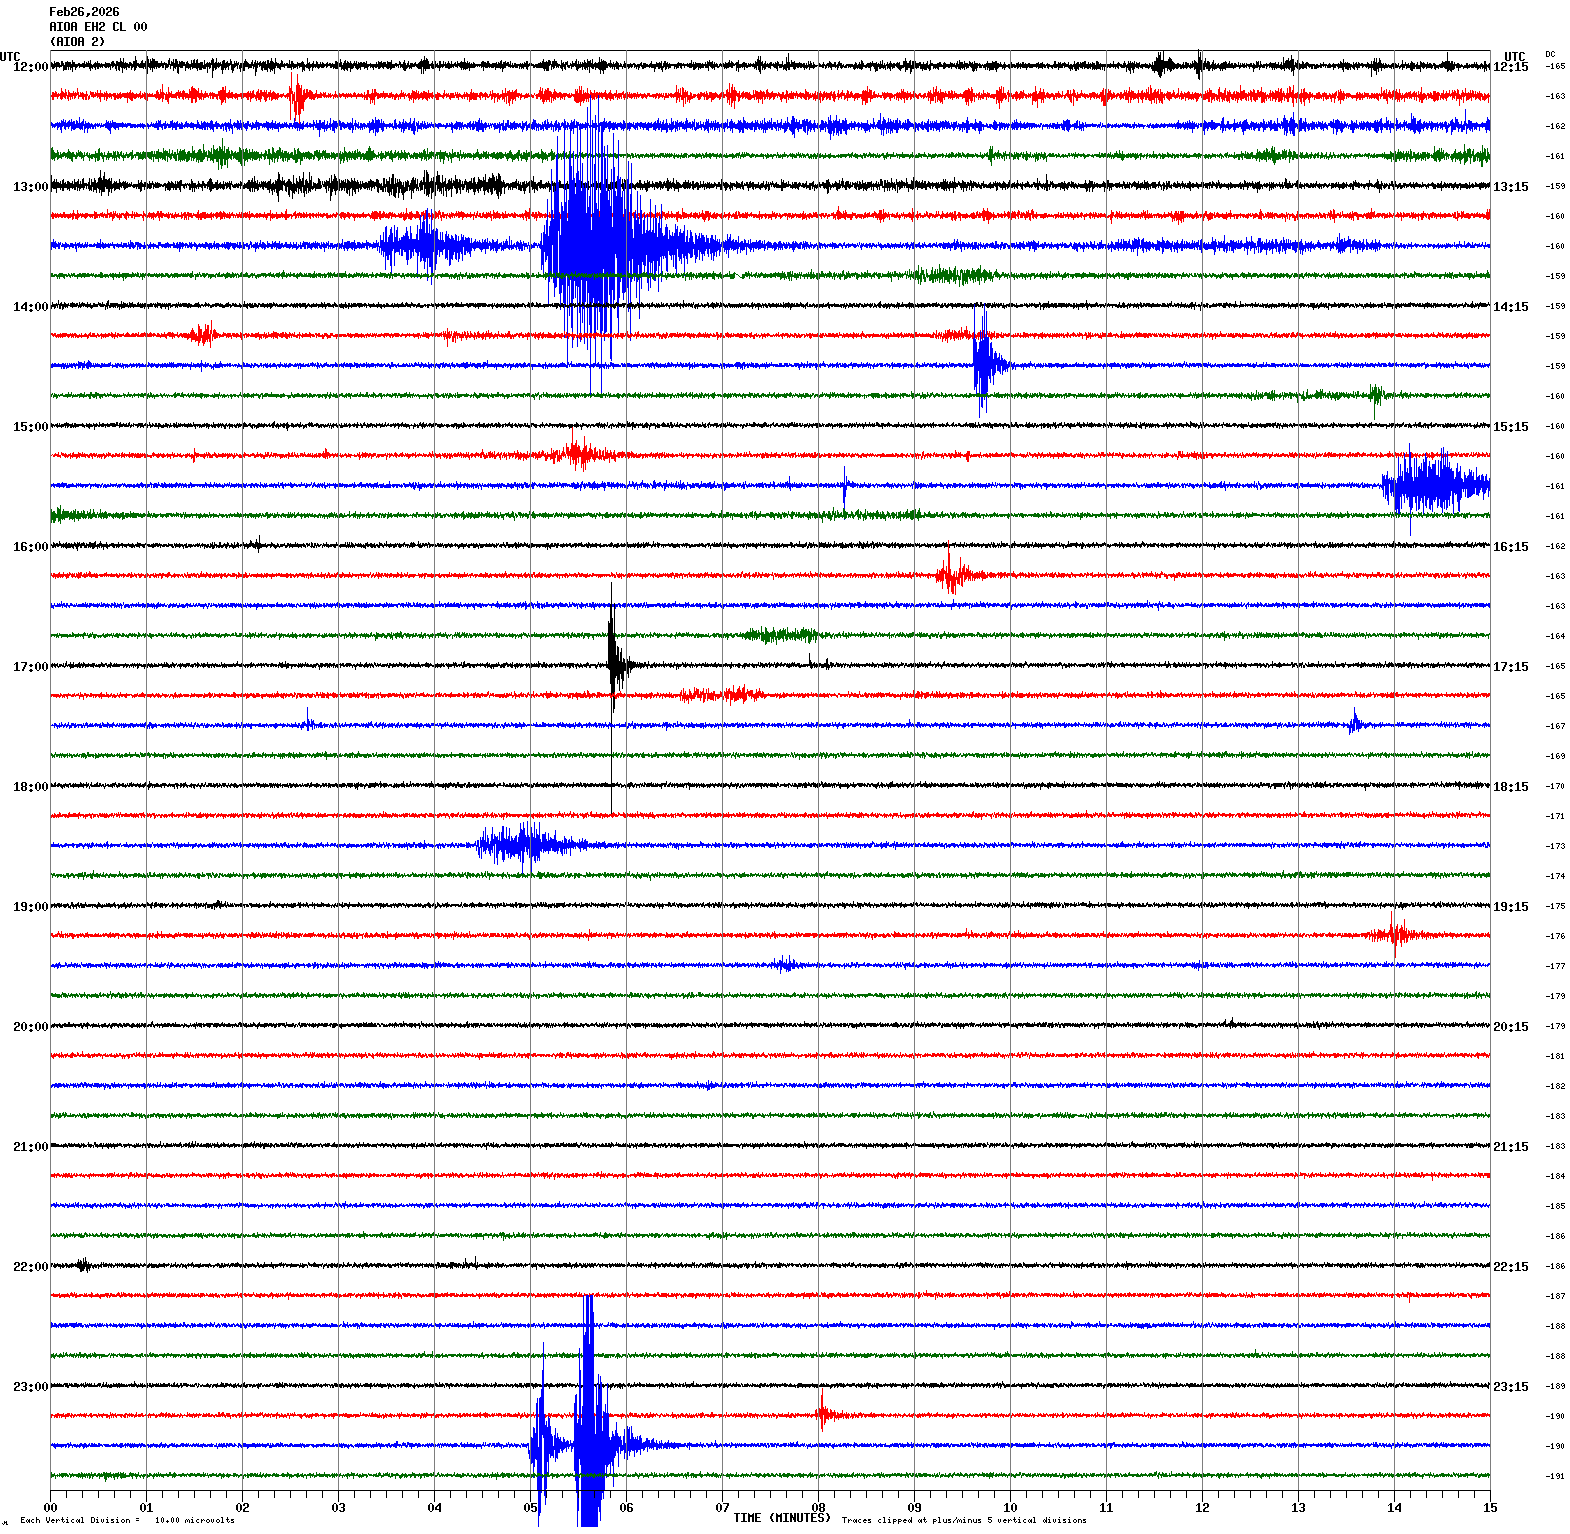Click the 22:15 time label on right axis
The height and width of the screenshot is (1534, 1570).
pyautogui.click(x=1510, y=1267)
